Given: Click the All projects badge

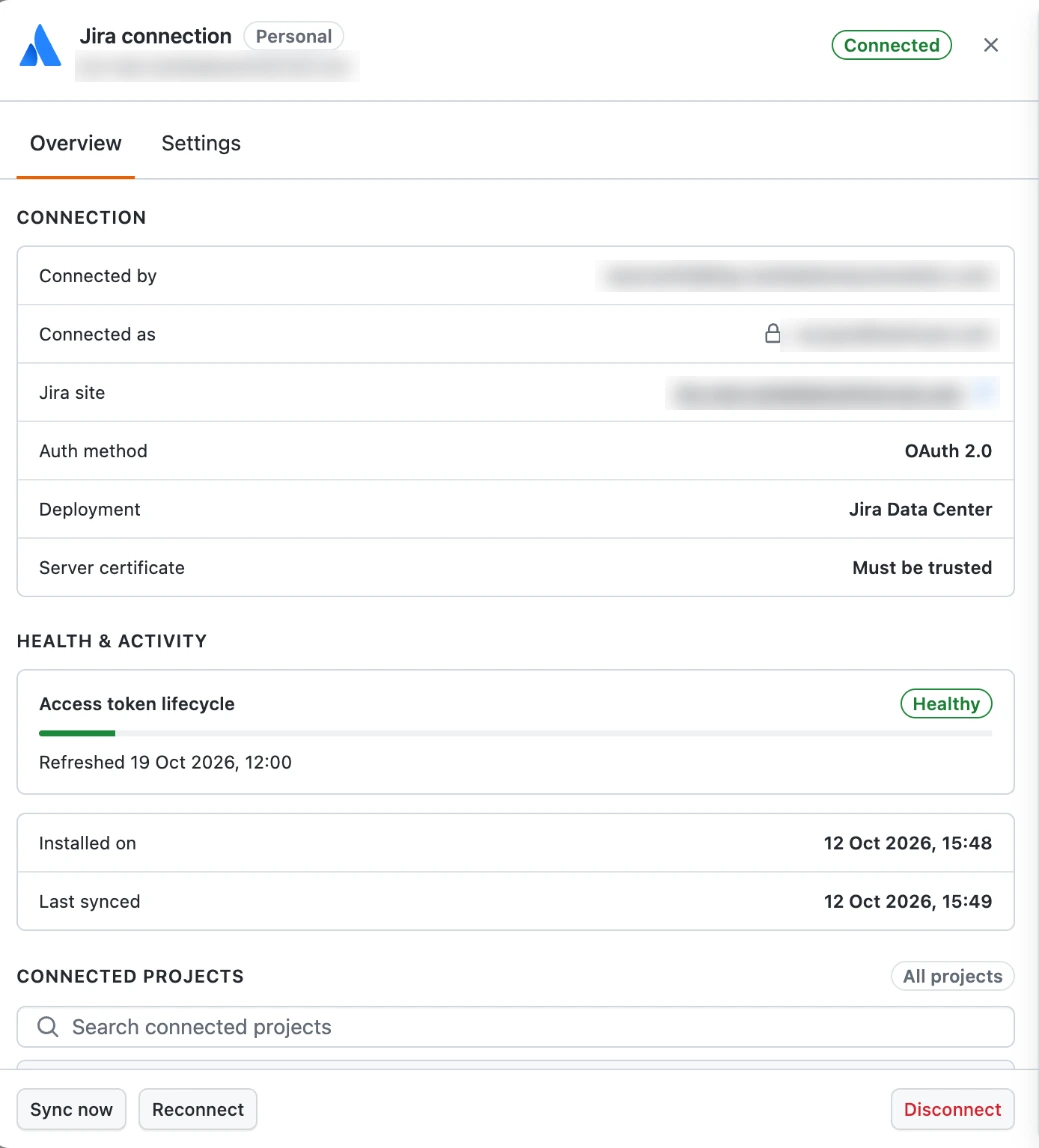Looking at the screenshot, I should click(952, 976).
